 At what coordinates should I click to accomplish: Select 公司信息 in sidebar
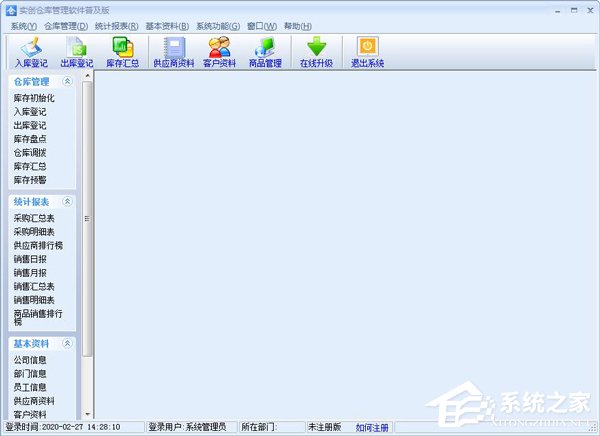30,360
